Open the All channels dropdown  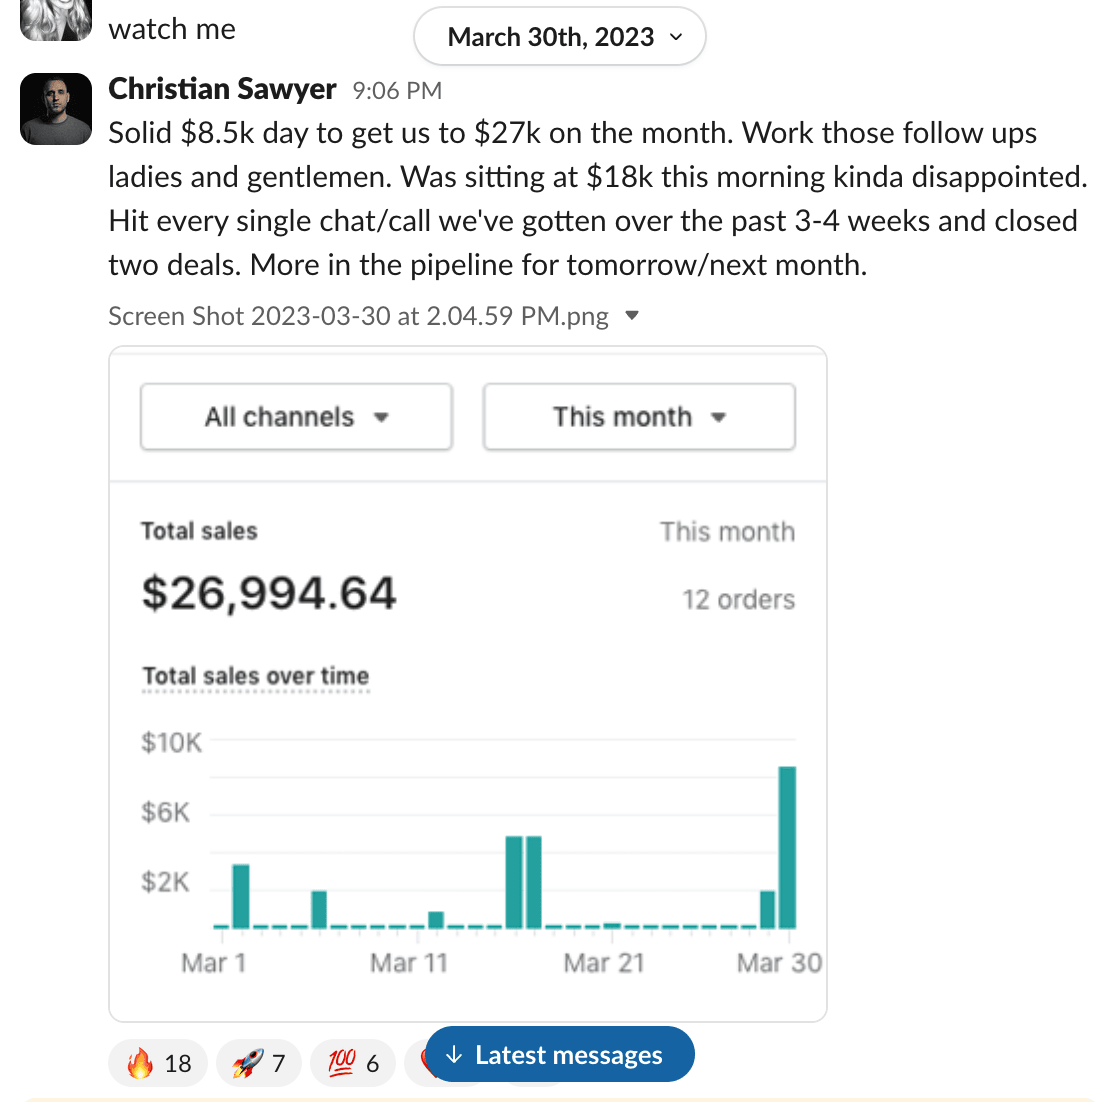[296, 417]
